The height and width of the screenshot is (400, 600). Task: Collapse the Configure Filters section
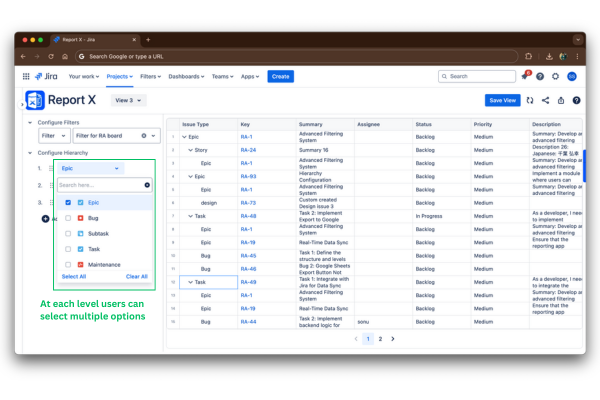[x=30, y=122]
